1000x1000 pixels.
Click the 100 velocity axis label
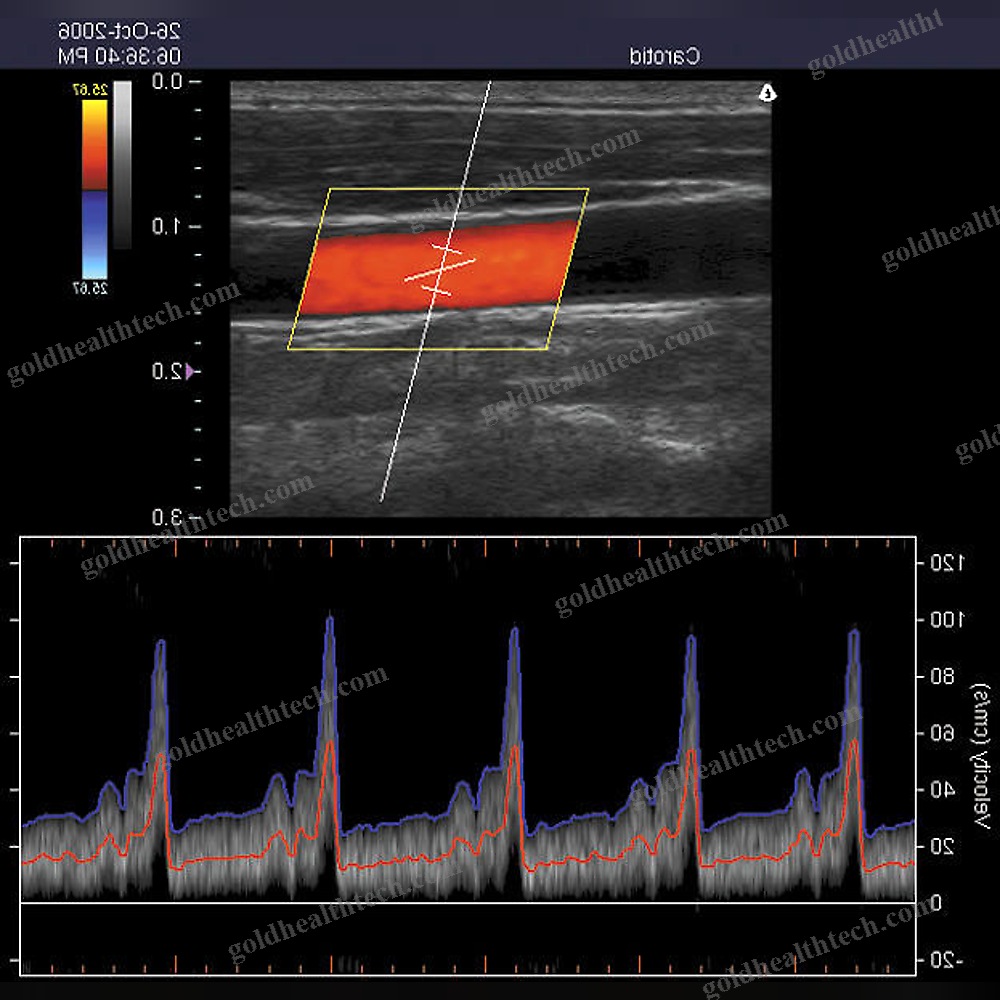[947, 620]
